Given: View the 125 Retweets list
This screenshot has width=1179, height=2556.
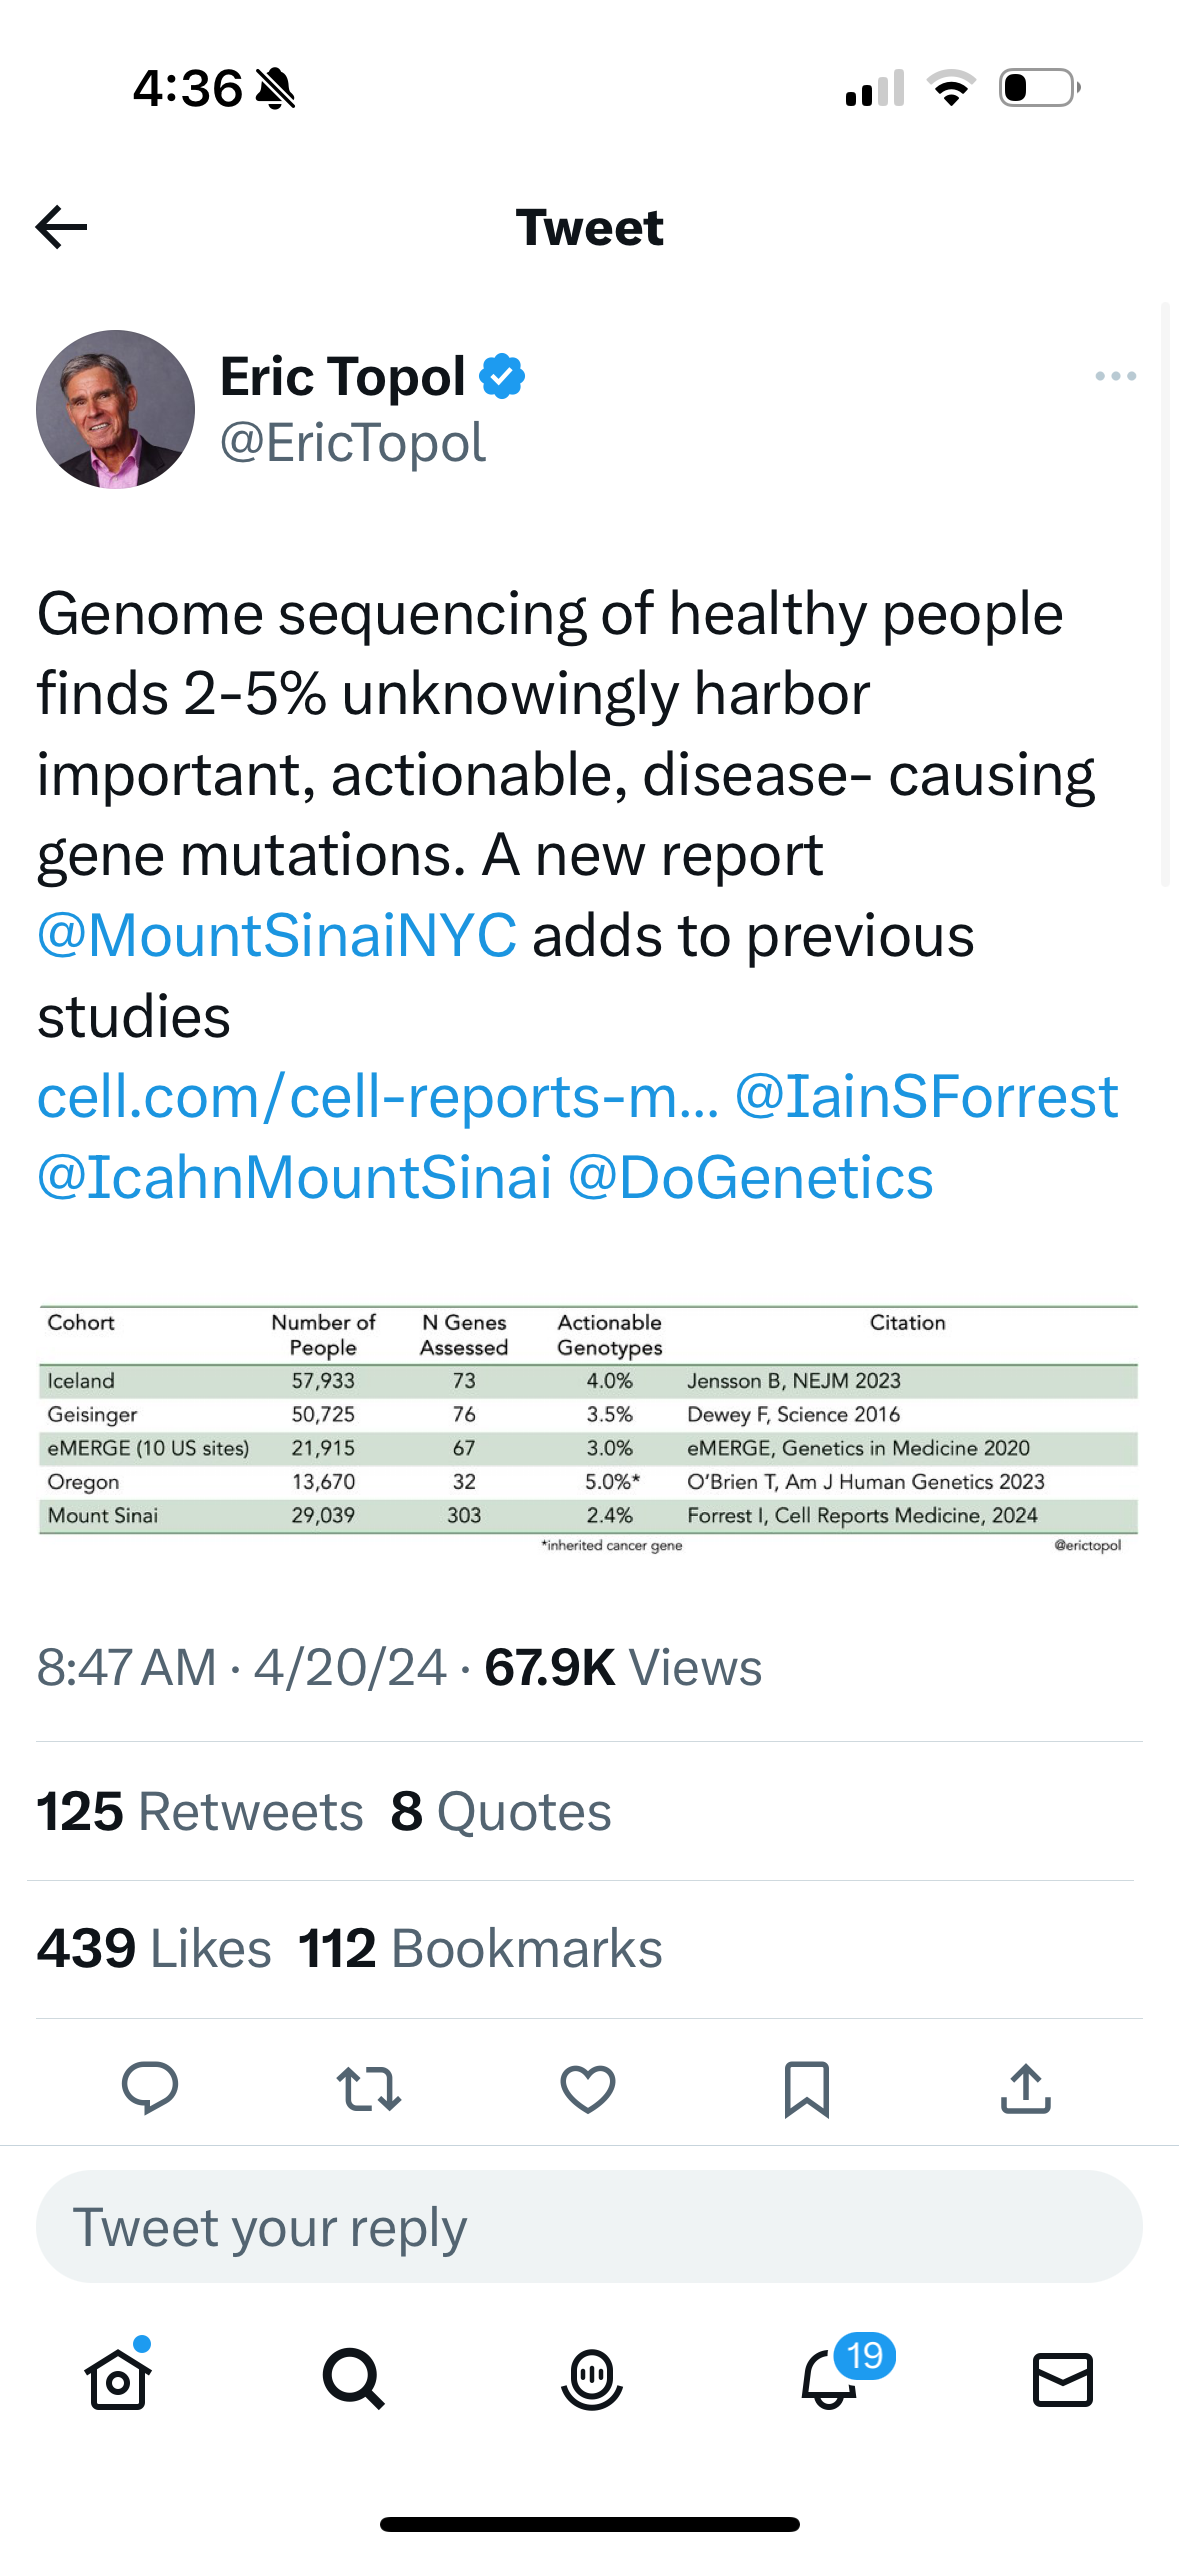Looking at the screenshot, I should pyautogui.click(x=200, y=1811).
